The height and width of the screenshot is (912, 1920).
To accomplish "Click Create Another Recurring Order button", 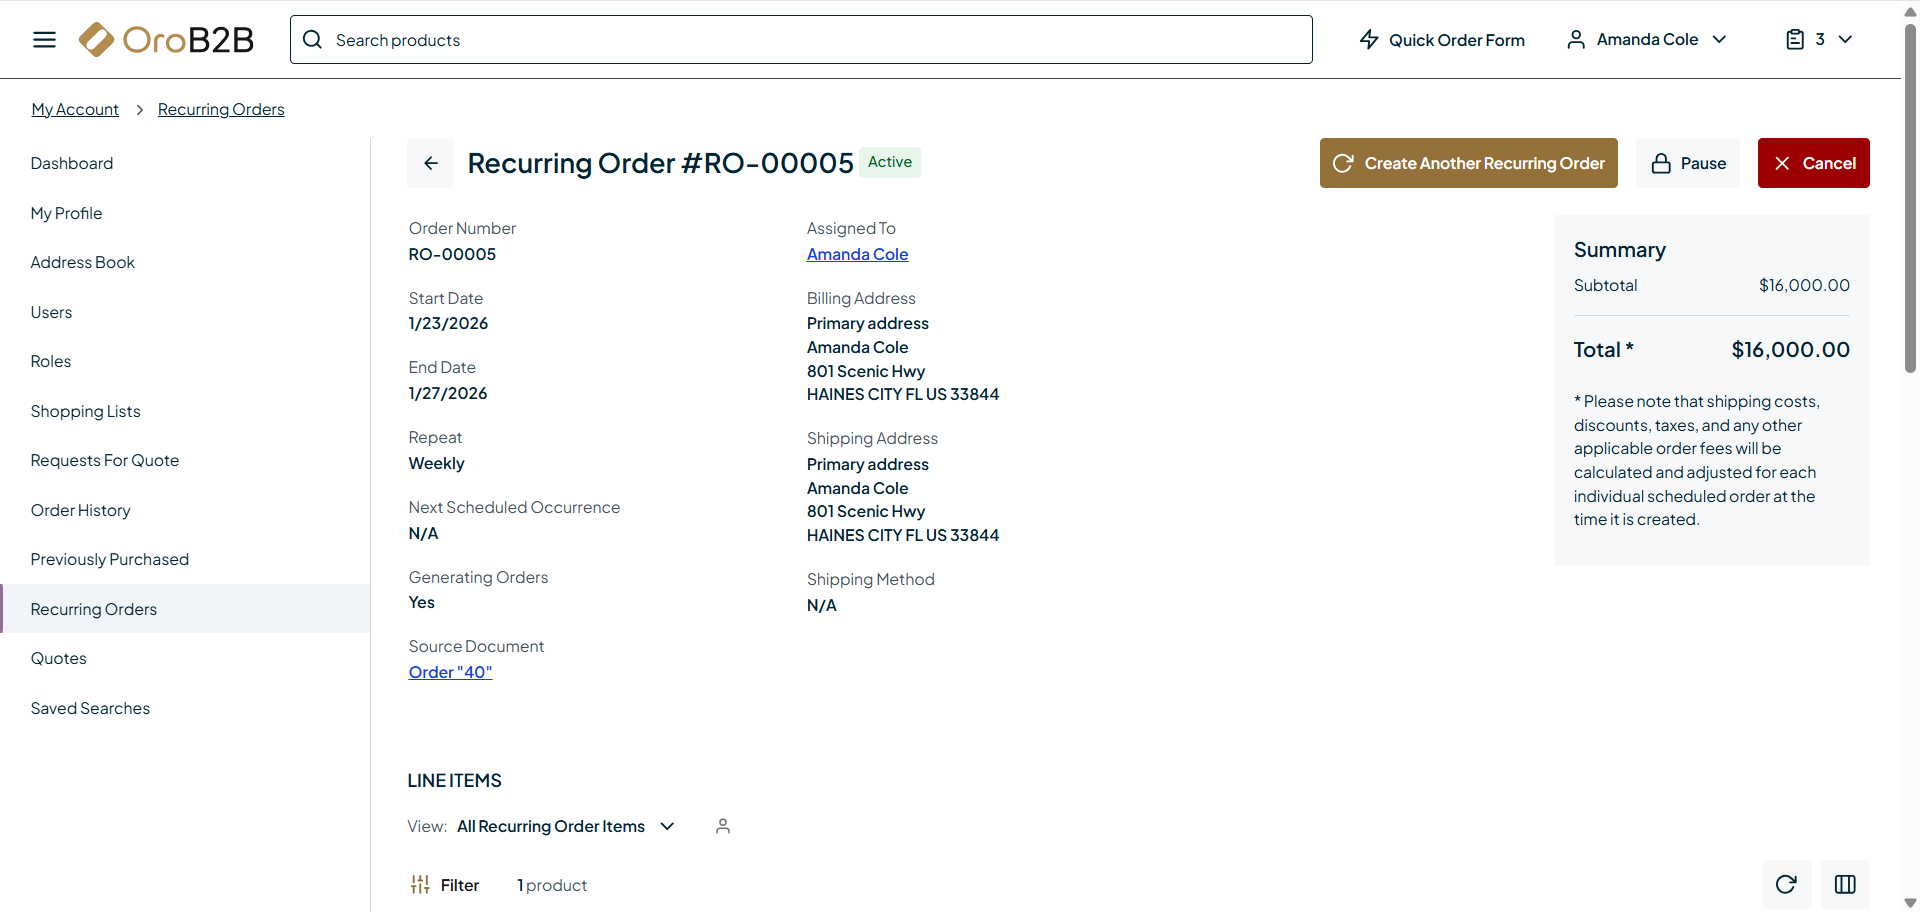I will (1468, 163).
